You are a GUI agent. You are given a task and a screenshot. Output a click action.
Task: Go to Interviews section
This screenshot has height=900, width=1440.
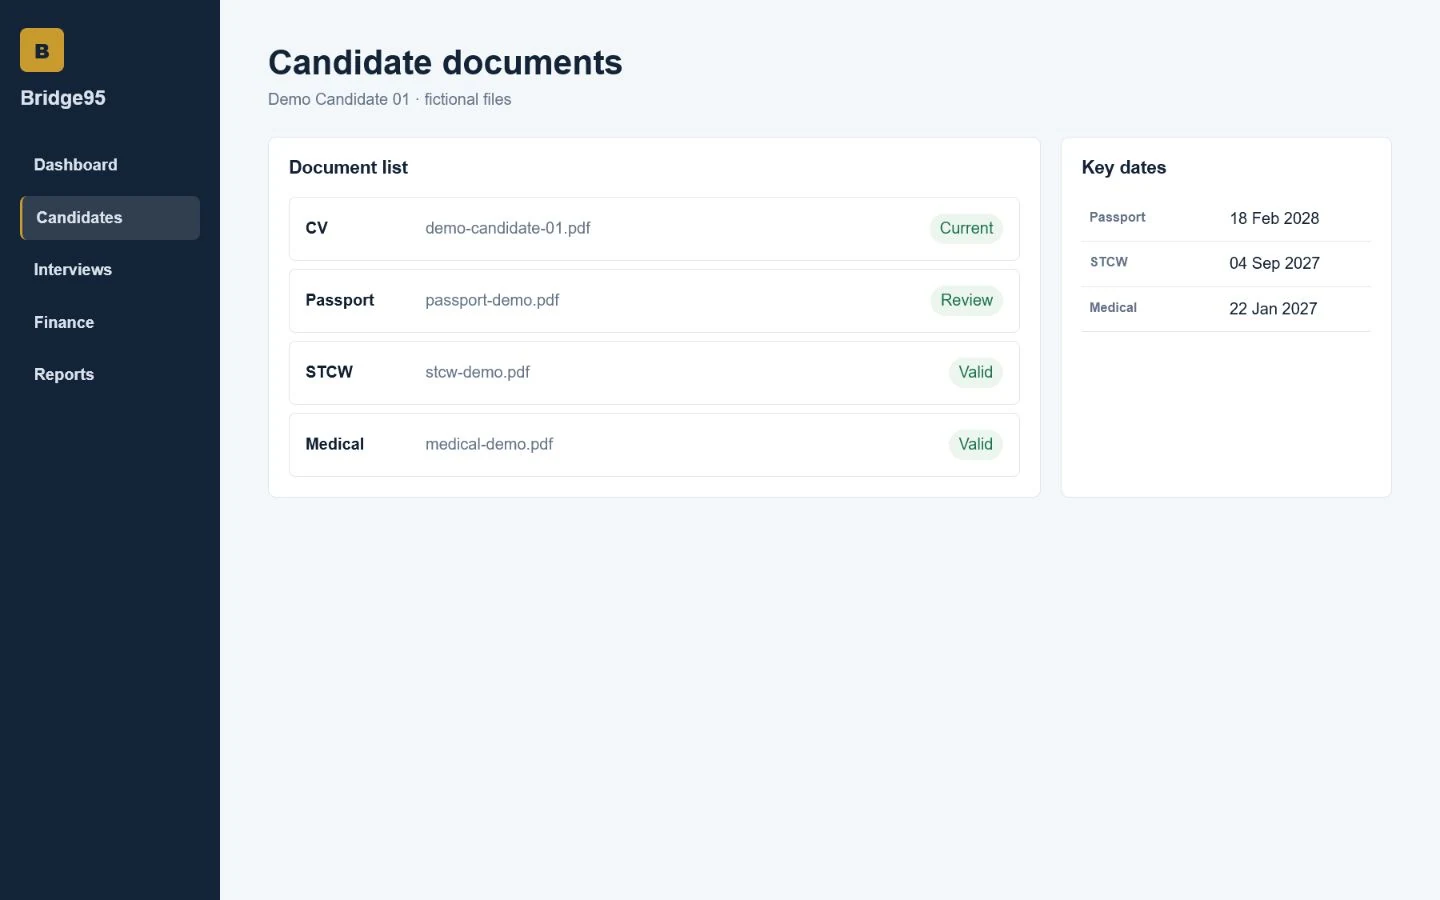tap(110, 270)
